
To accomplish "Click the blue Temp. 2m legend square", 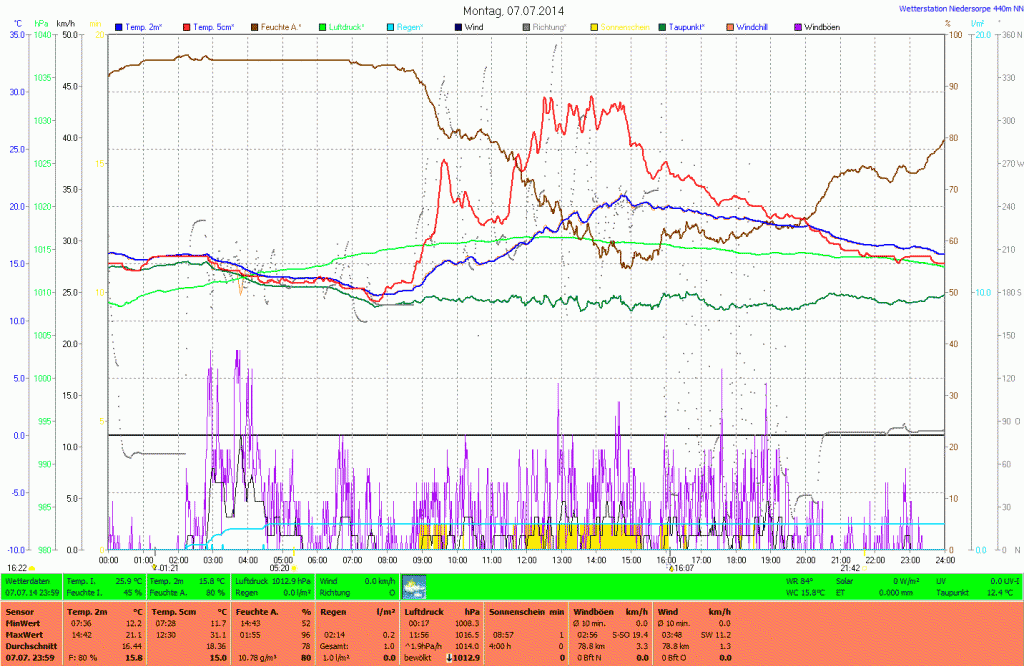I will (x=119, y=26).
